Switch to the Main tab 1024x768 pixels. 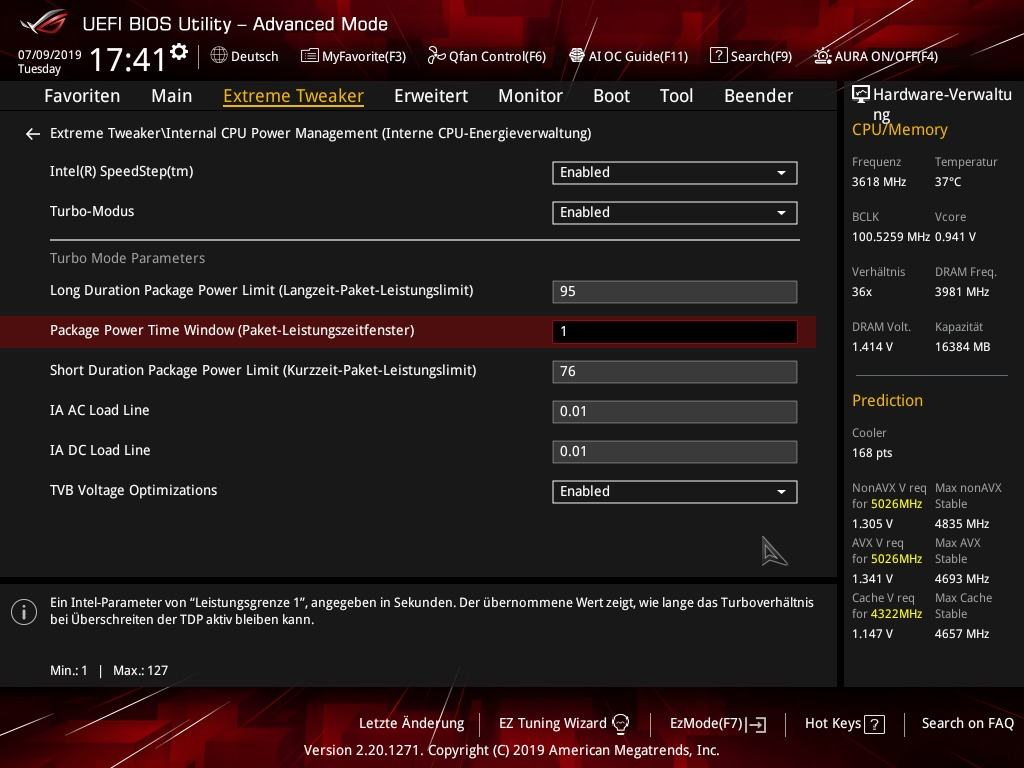click(x=172, y=96)
